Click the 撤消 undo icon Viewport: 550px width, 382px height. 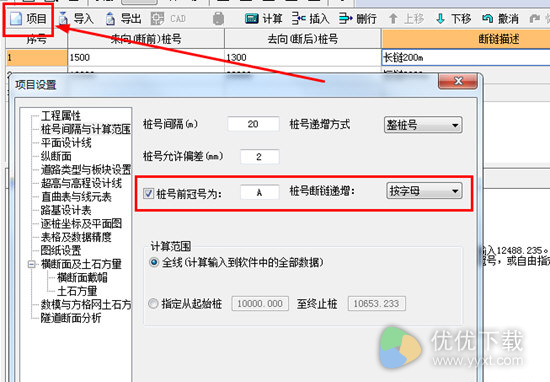click(x=488, y=19)
